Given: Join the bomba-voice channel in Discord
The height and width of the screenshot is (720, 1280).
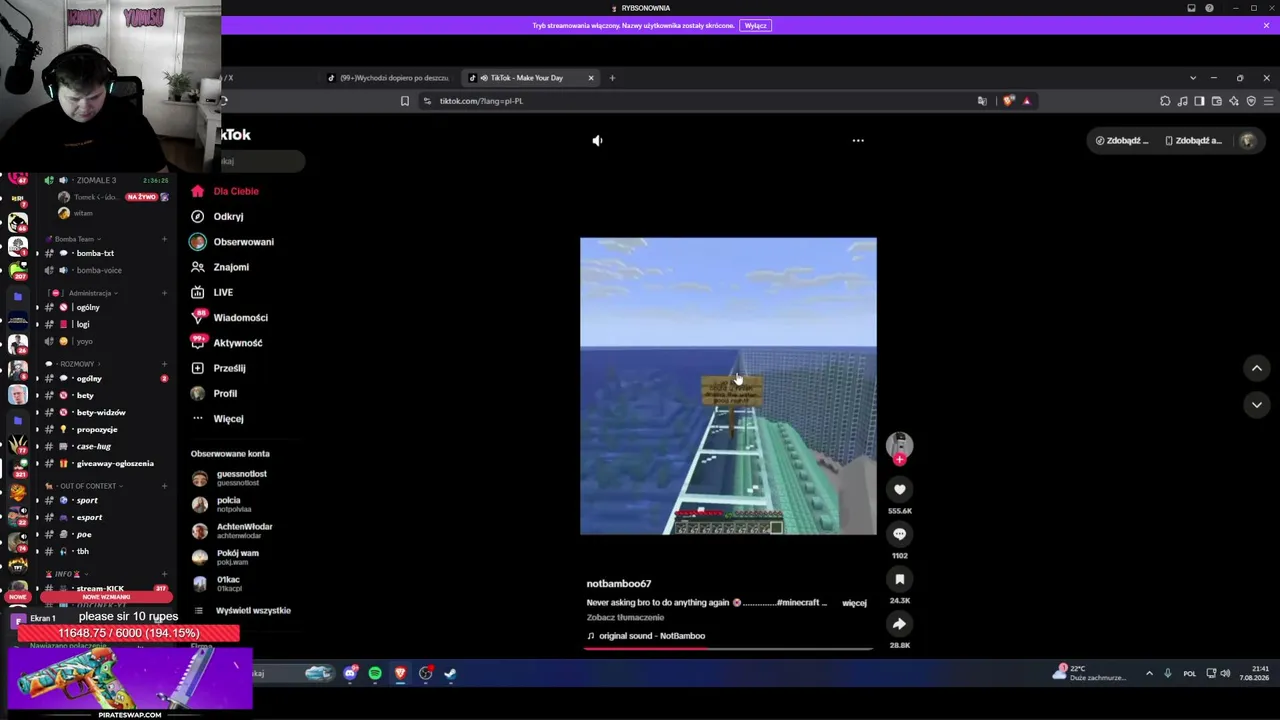Looking at the screenshot, I should [99, 271].
